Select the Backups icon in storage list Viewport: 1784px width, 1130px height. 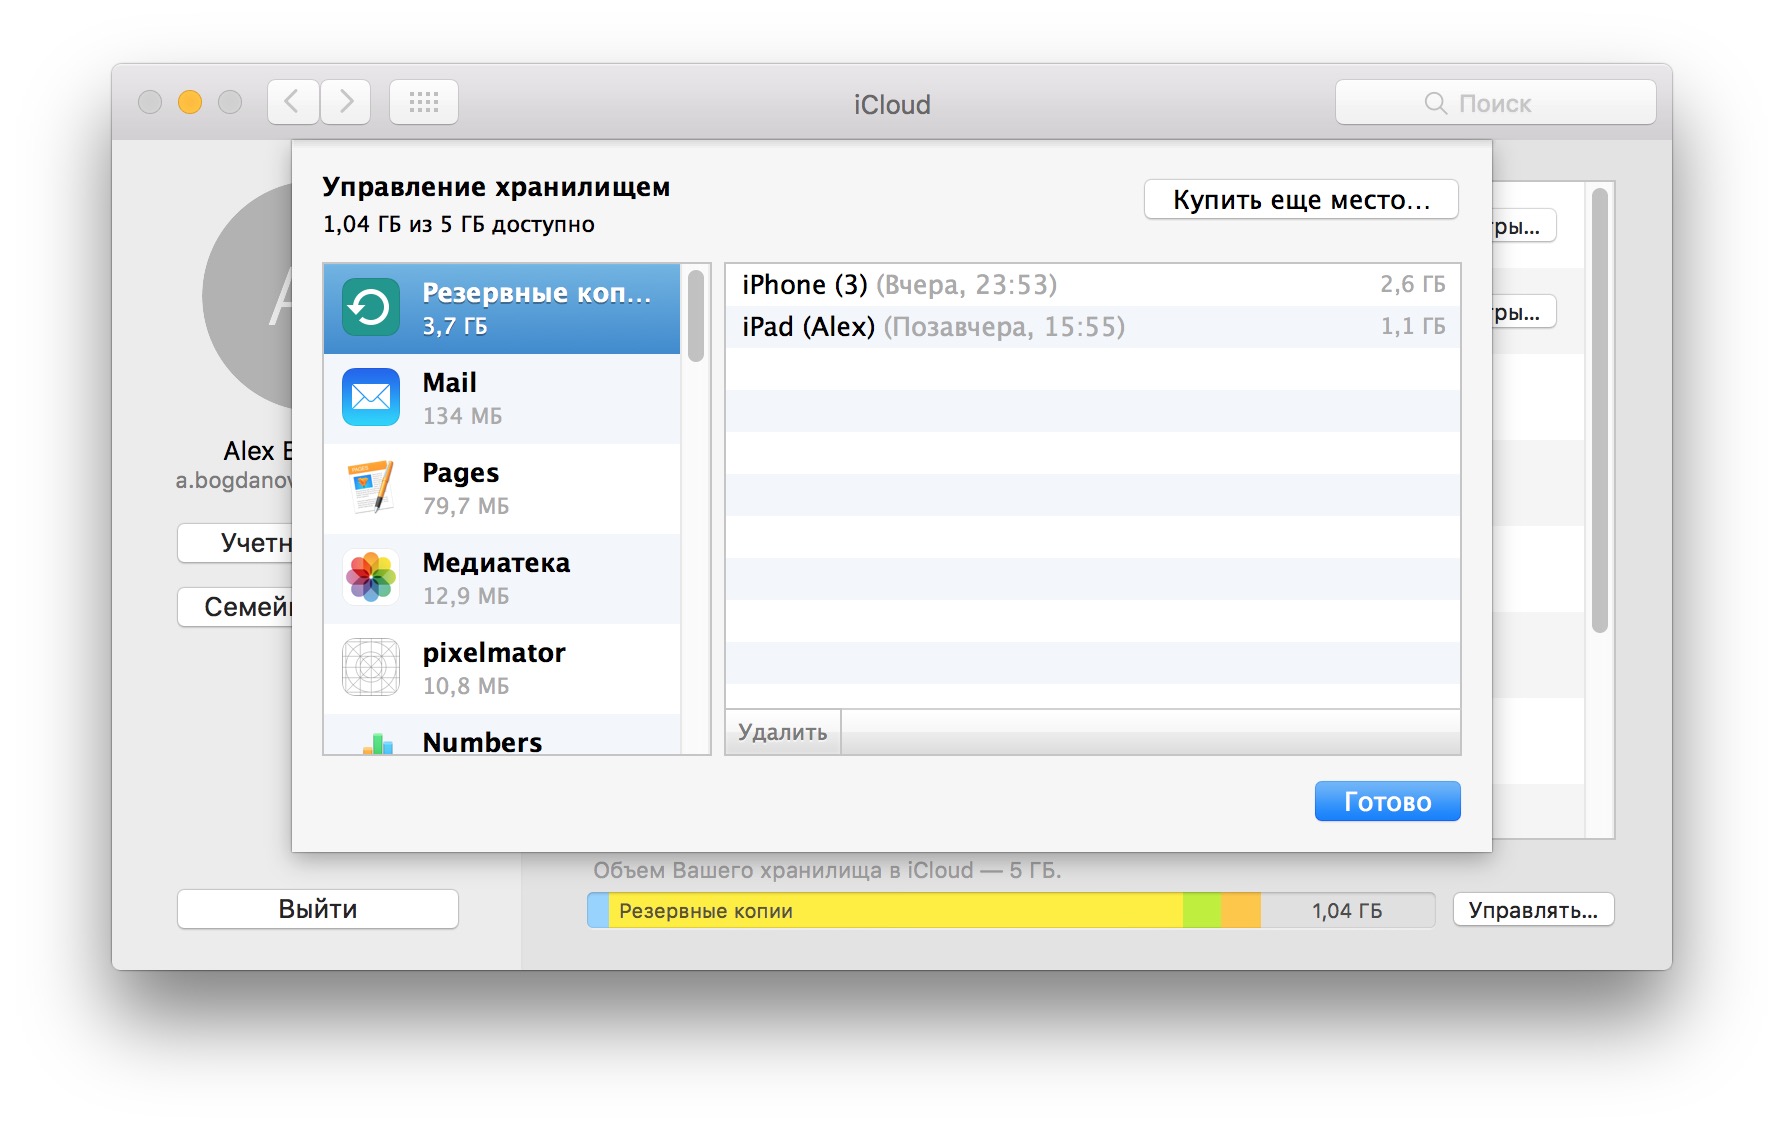coord(371,308)
